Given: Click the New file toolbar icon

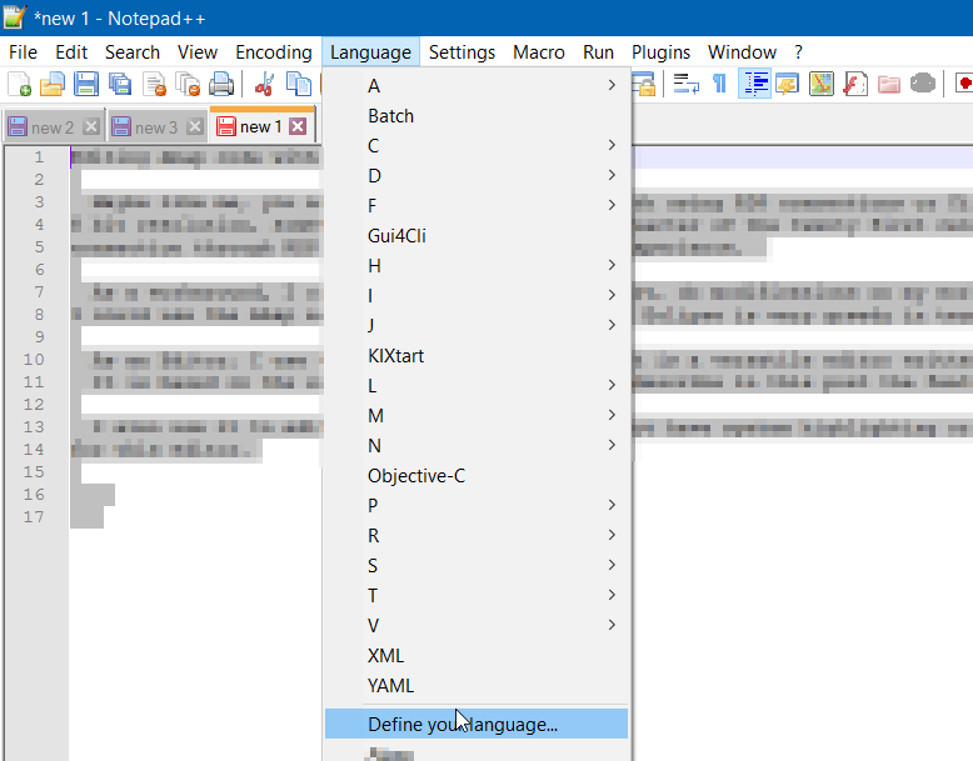Looking at the screenshot, I should tap(19, 84).
